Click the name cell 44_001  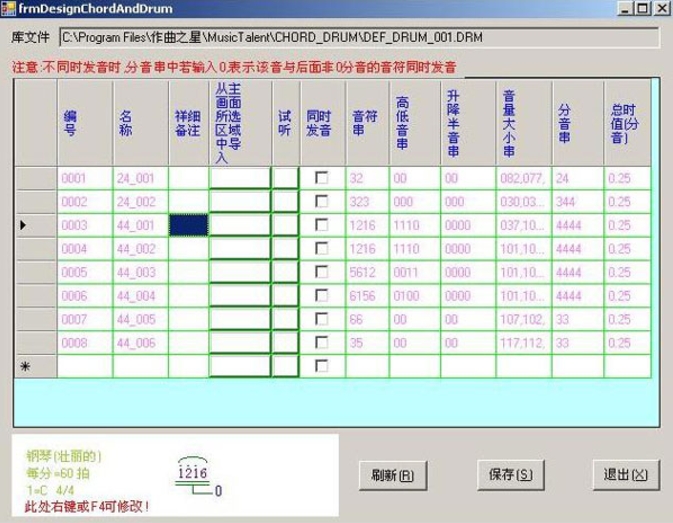click(141, 225)
